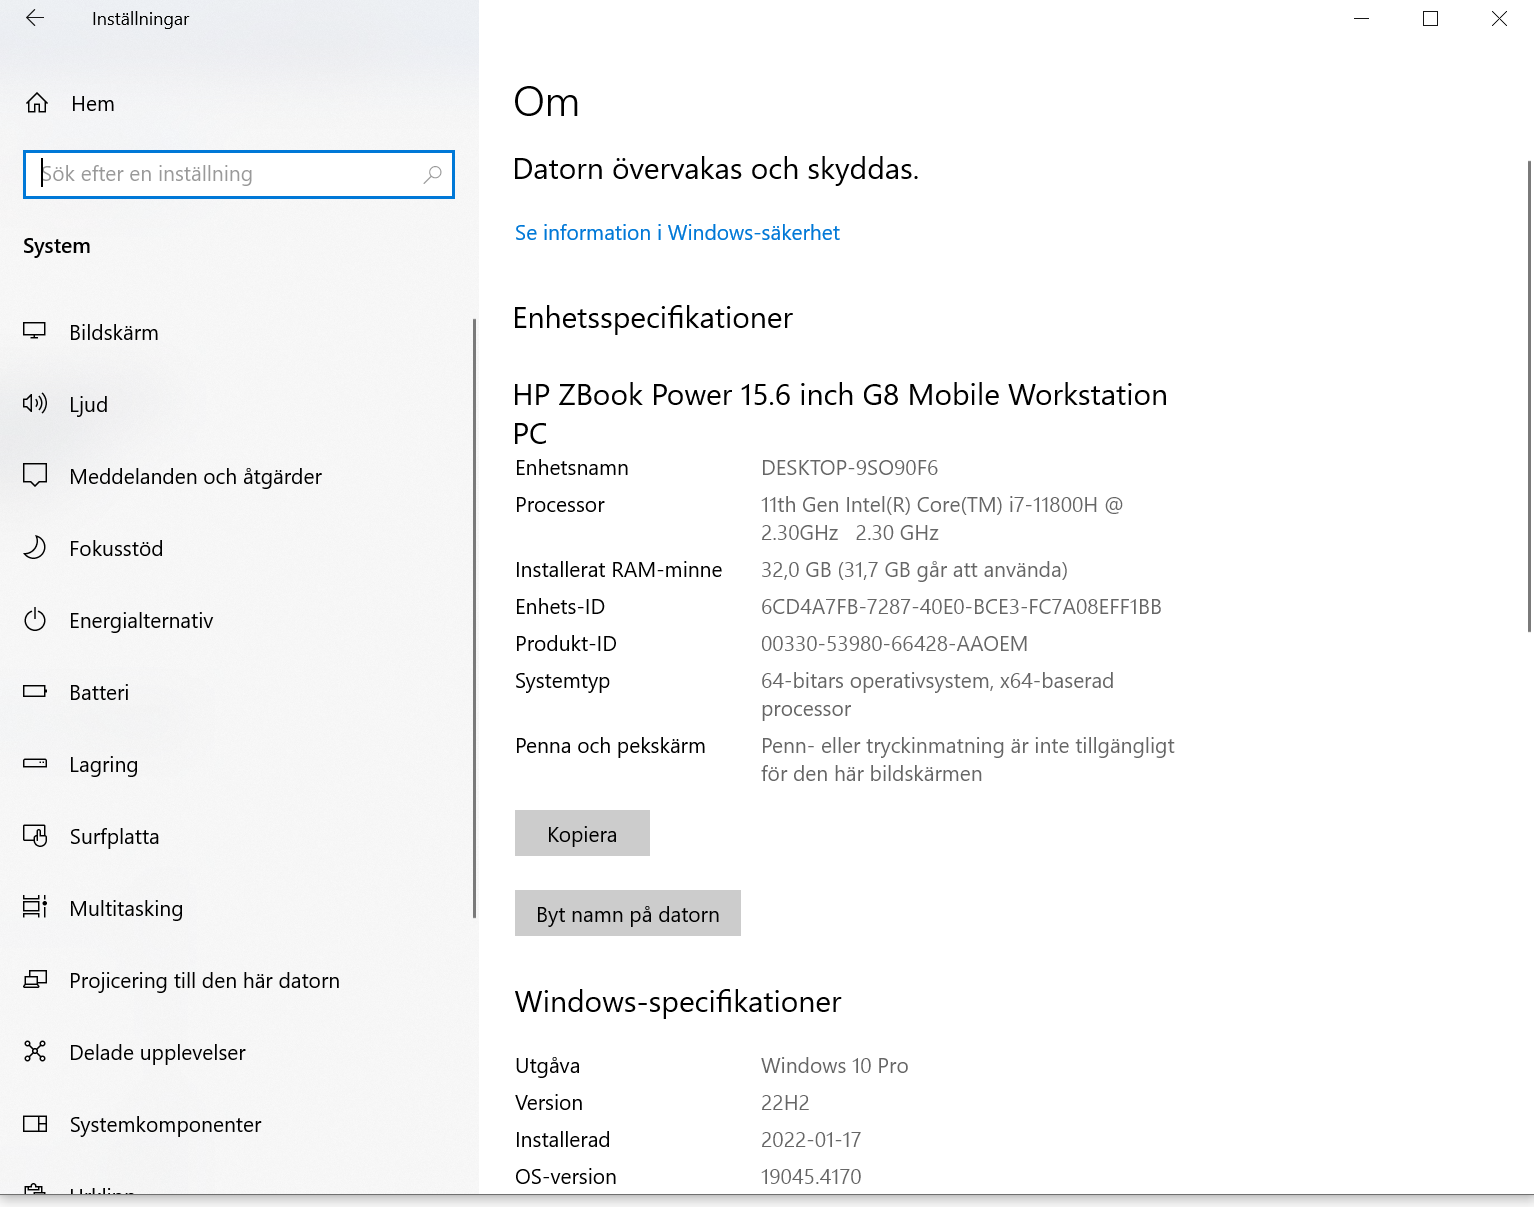The width and height of the screenshot is (1534, 1207).
Task: Select the Ljud speaker icon
Action: tap(35, 404)
